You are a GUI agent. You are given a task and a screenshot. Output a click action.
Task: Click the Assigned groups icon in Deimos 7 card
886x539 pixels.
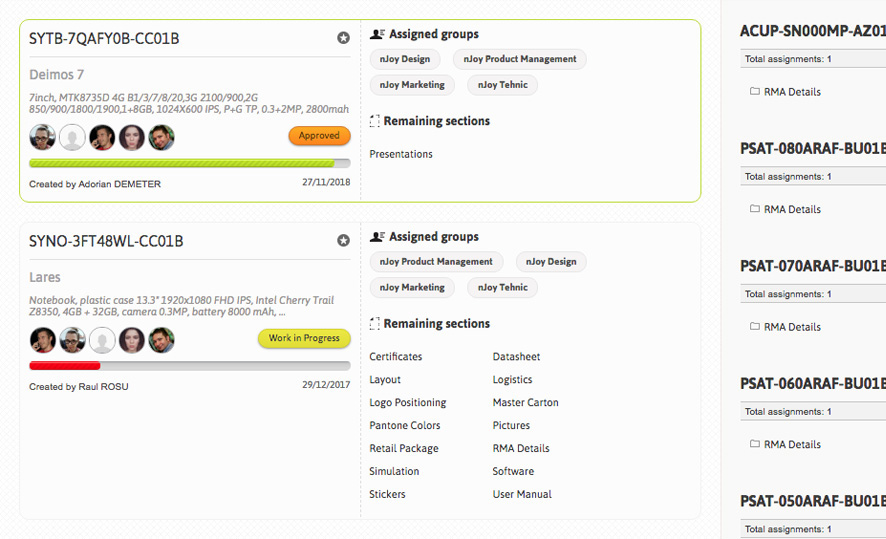tap(377, 34)
